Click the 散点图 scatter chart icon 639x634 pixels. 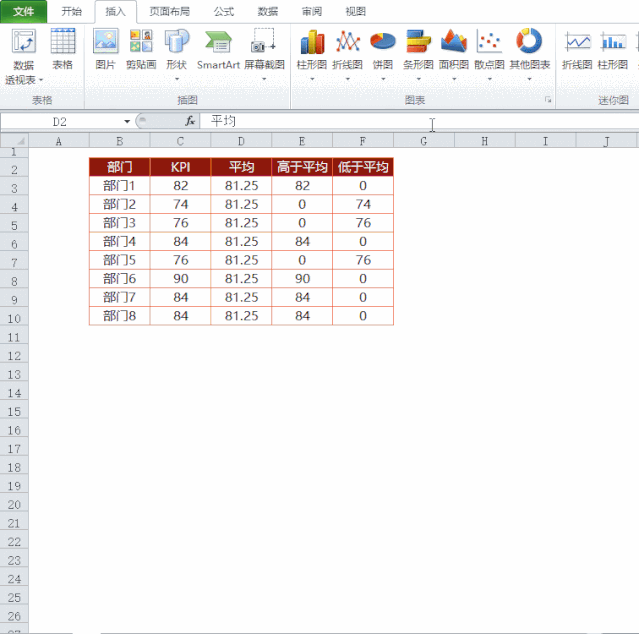click(490, 48)
